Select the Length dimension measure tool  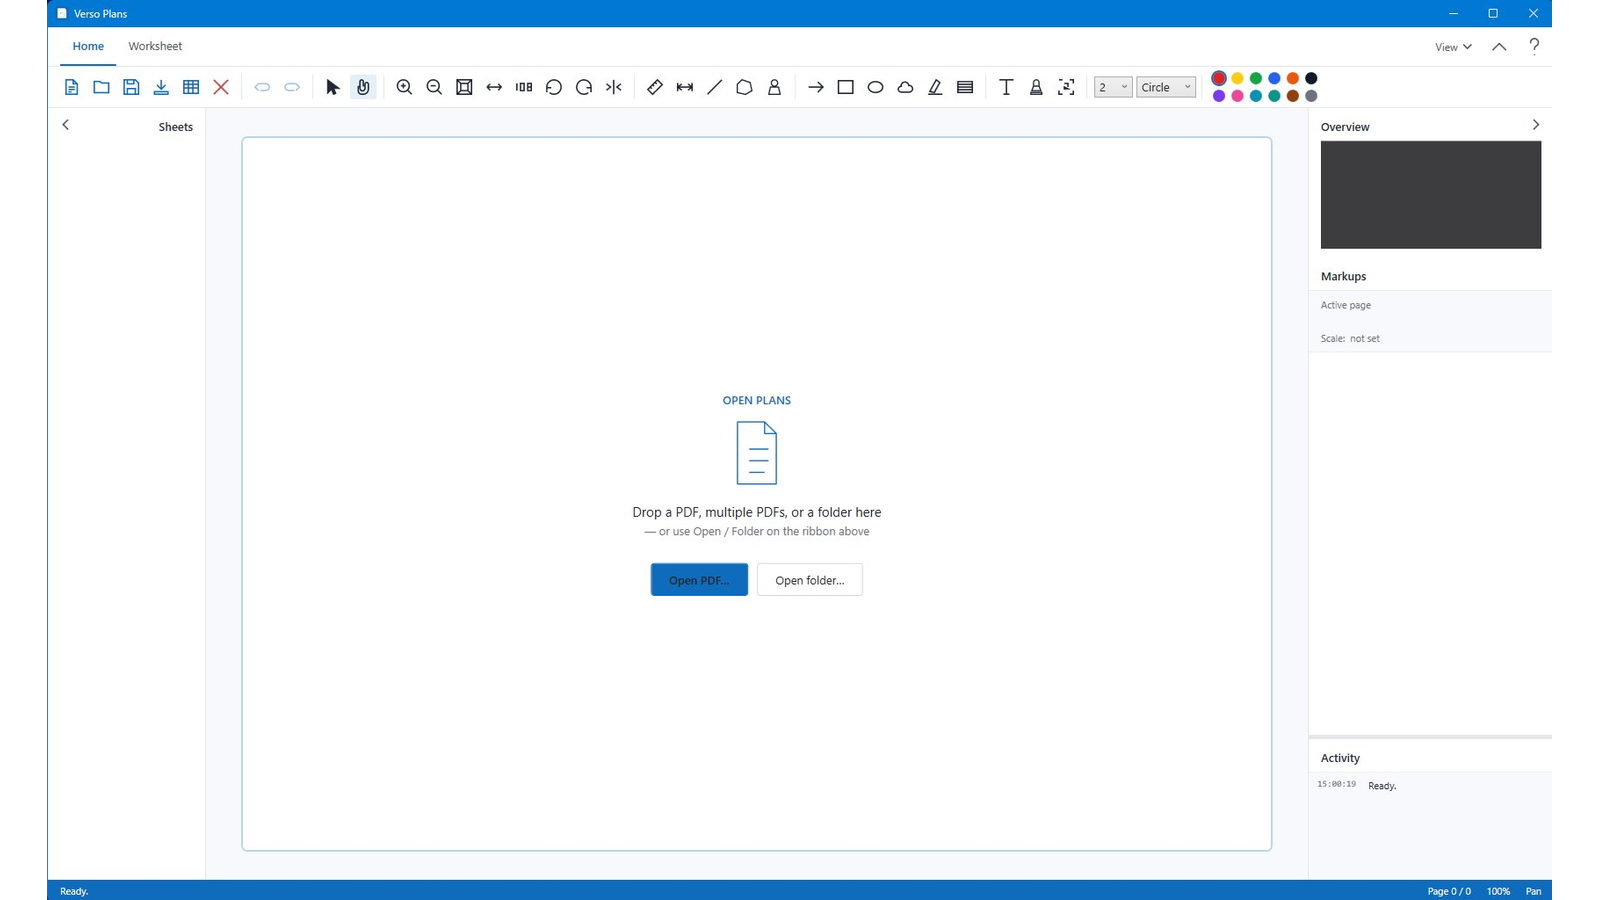coord(685,87)
